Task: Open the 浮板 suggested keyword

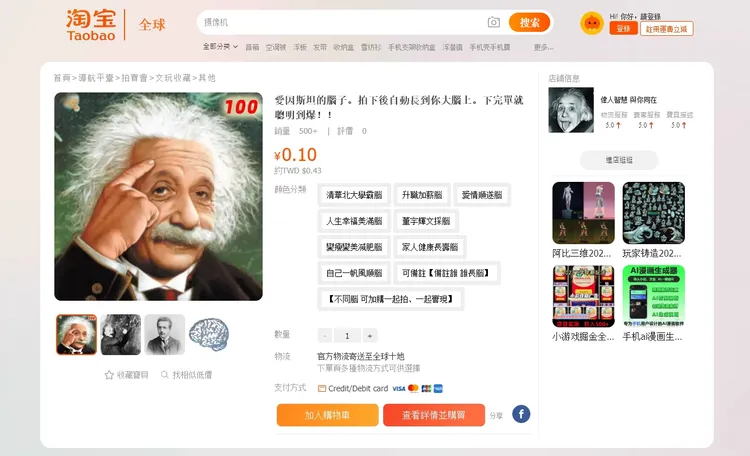Action: [x=300, y=47]
